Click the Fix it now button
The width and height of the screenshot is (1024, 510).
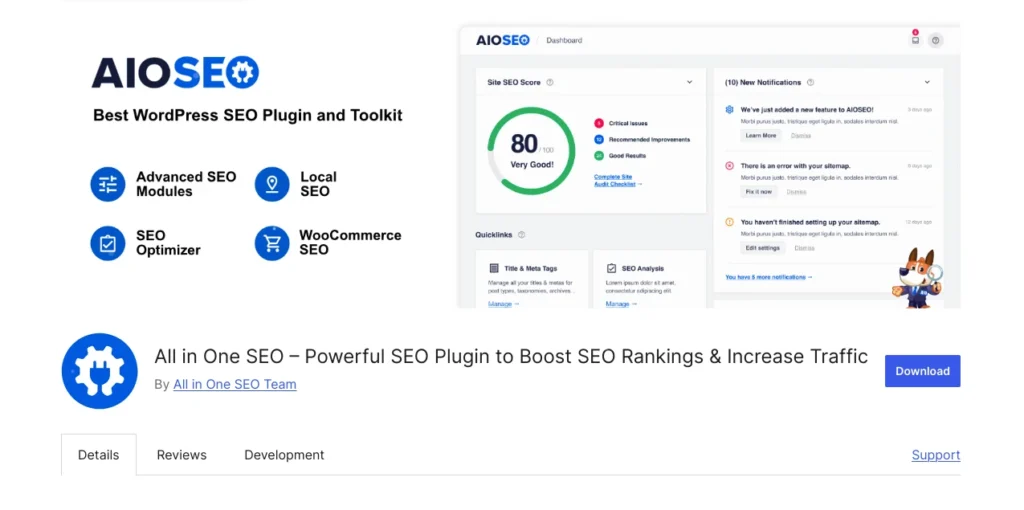[758, 191]
